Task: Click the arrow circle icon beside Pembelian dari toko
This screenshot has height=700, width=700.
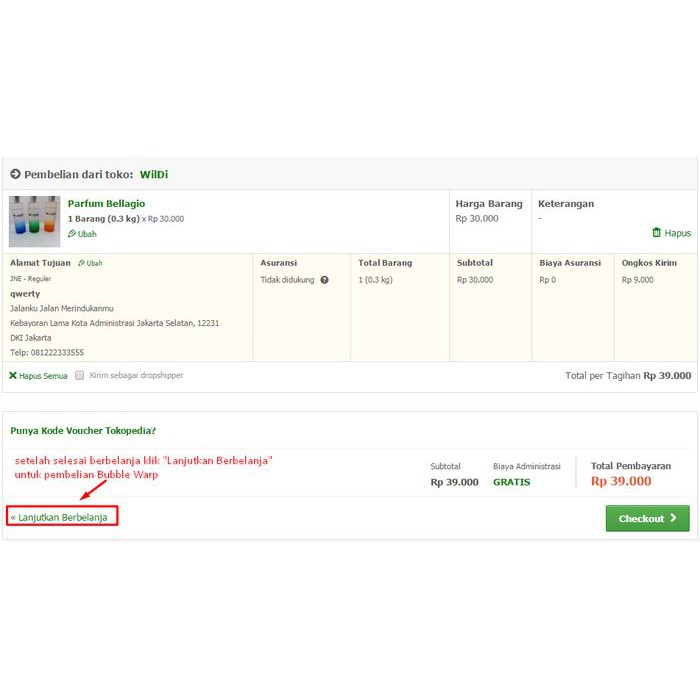Action: coord(15,174)
